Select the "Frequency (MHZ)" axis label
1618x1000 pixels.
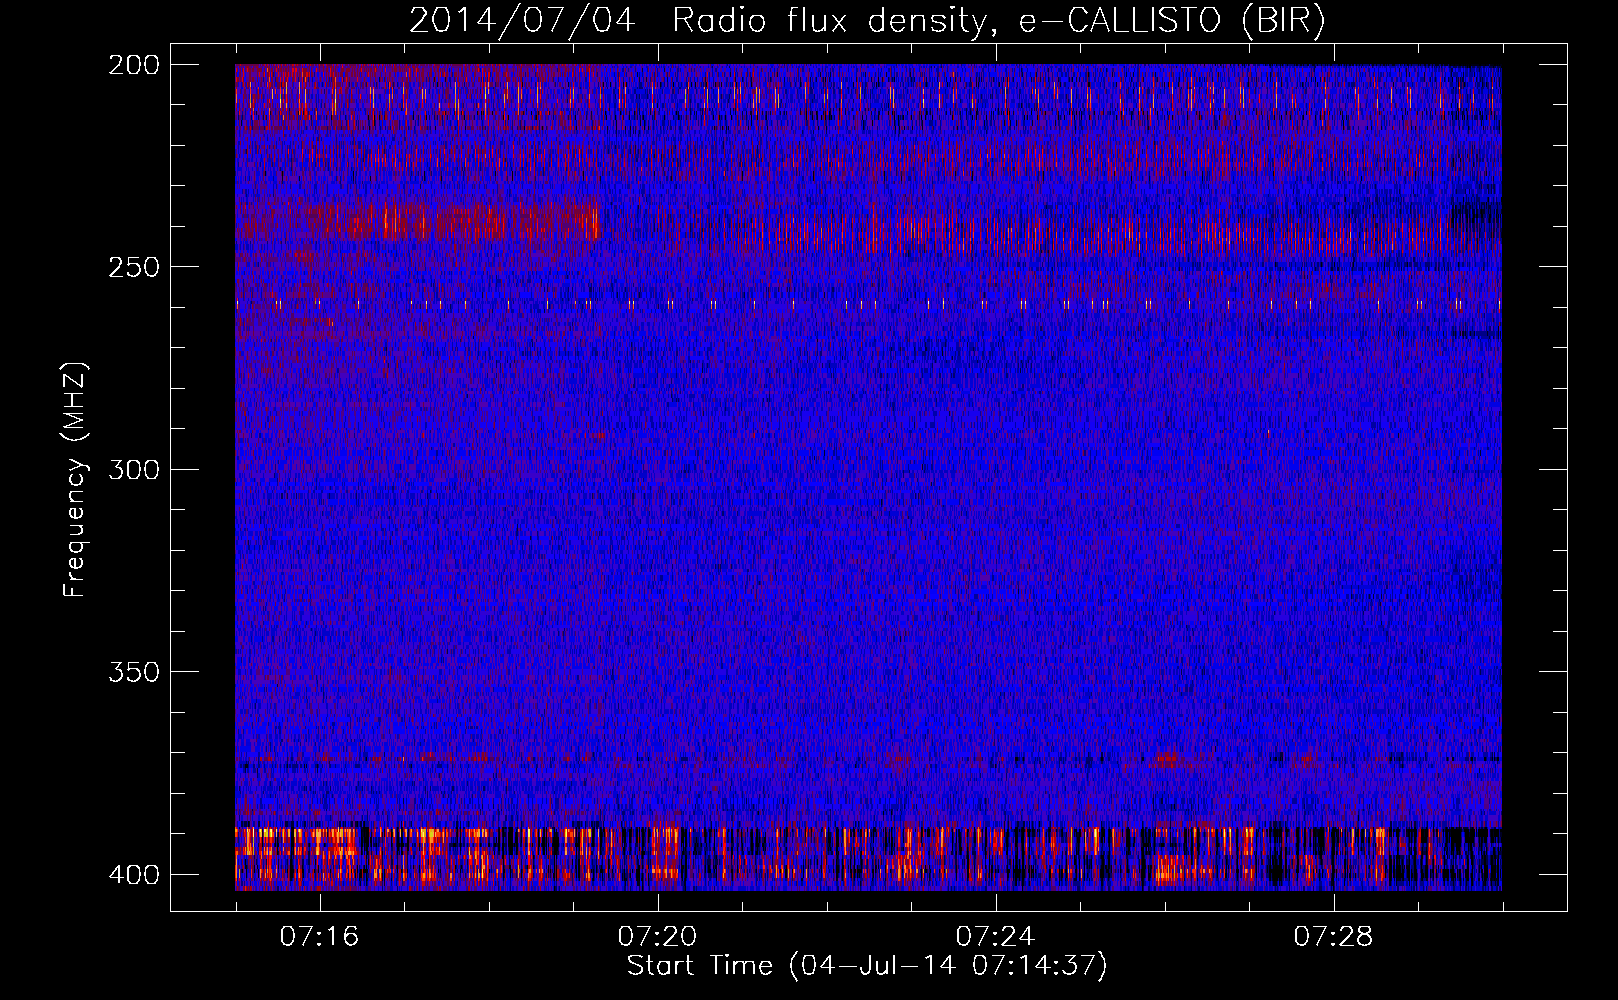coord(76,480)
